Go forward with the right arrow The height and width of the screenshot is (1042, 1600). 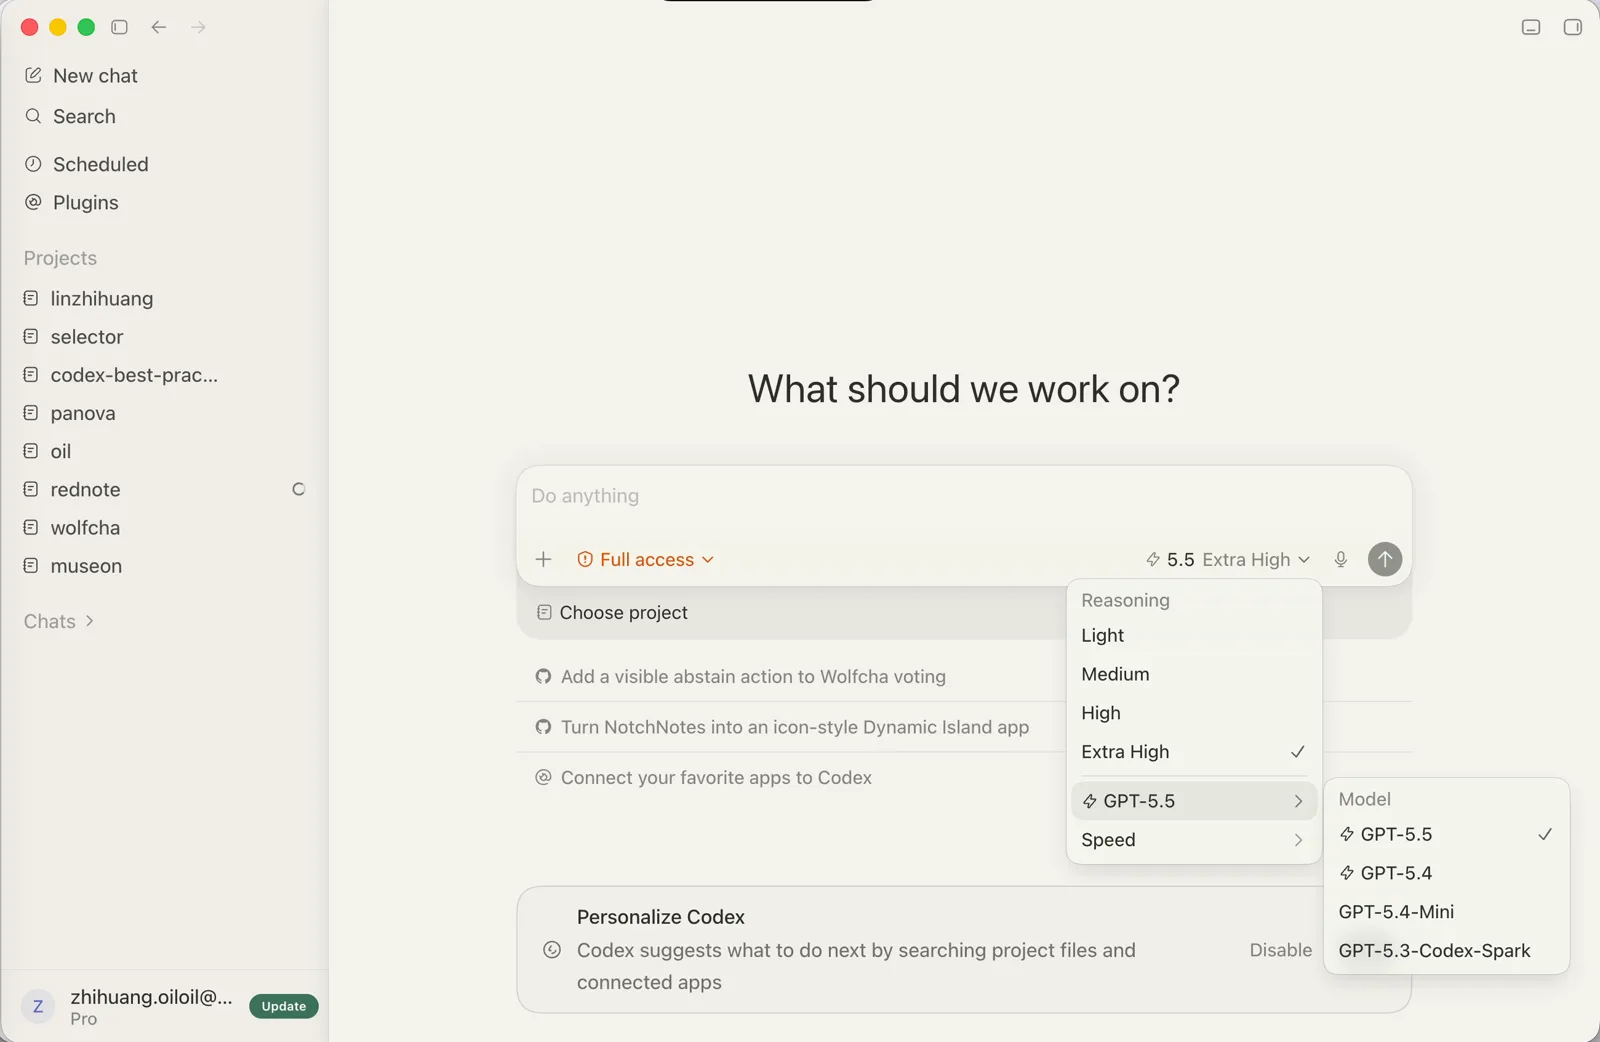point(198,27)
